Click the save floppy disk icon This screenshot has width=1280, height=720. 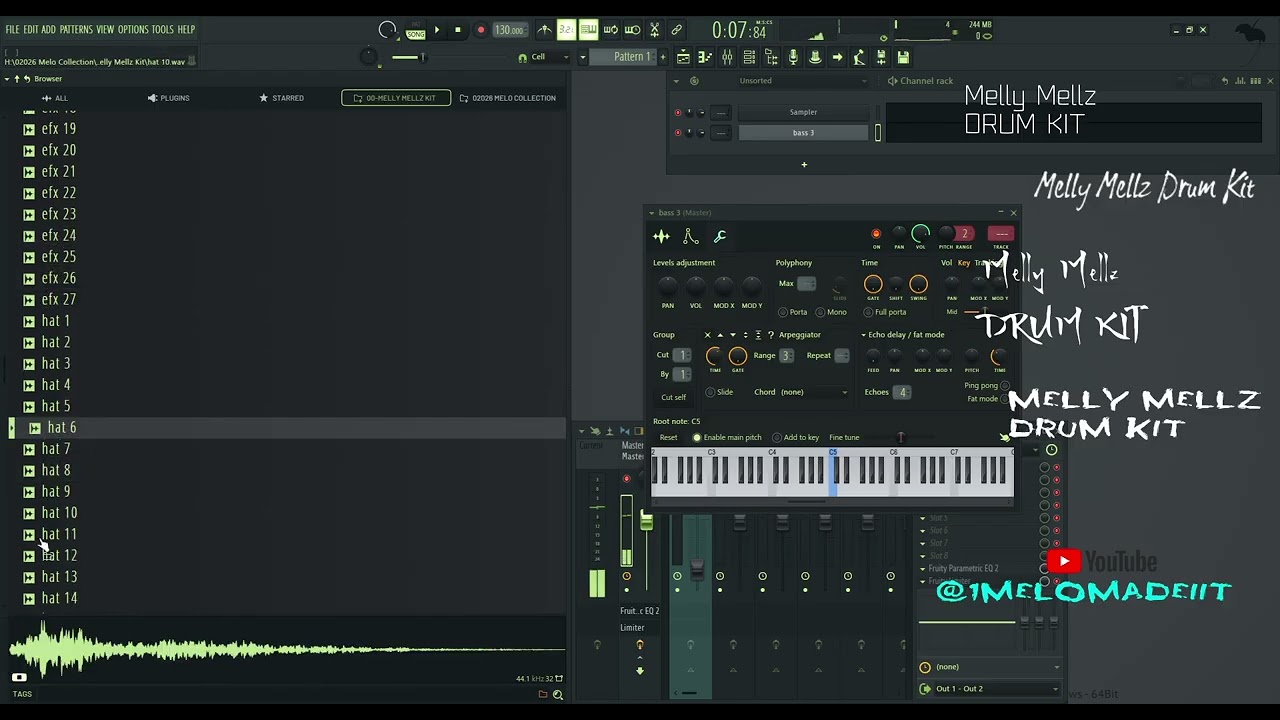coord(903,57)
